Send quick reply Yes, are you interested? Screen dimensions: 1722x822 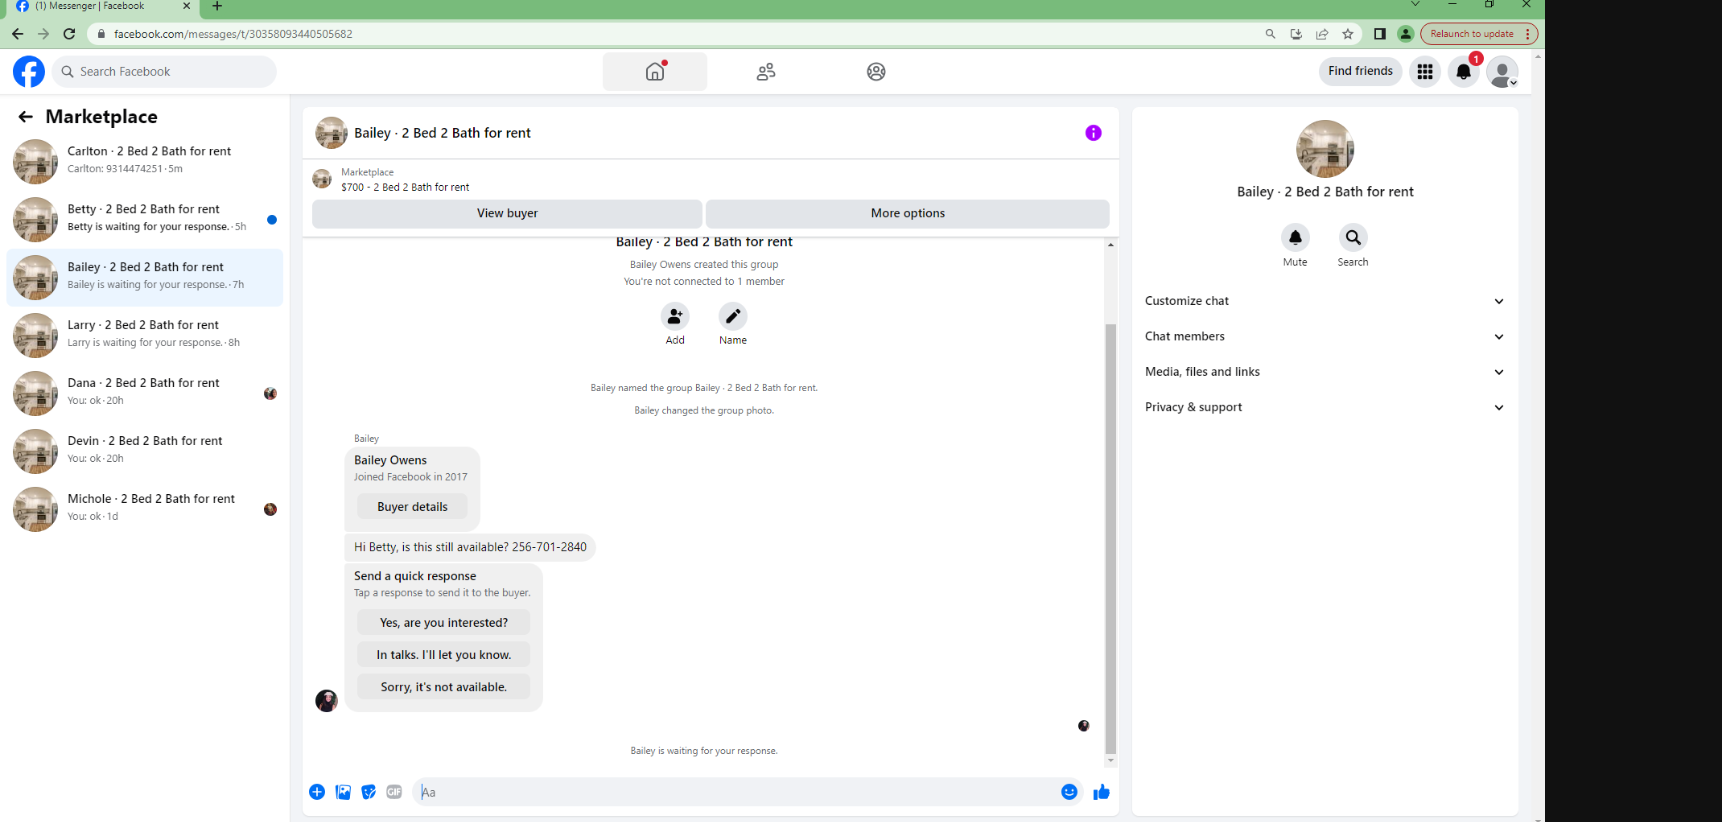(444, 622)
